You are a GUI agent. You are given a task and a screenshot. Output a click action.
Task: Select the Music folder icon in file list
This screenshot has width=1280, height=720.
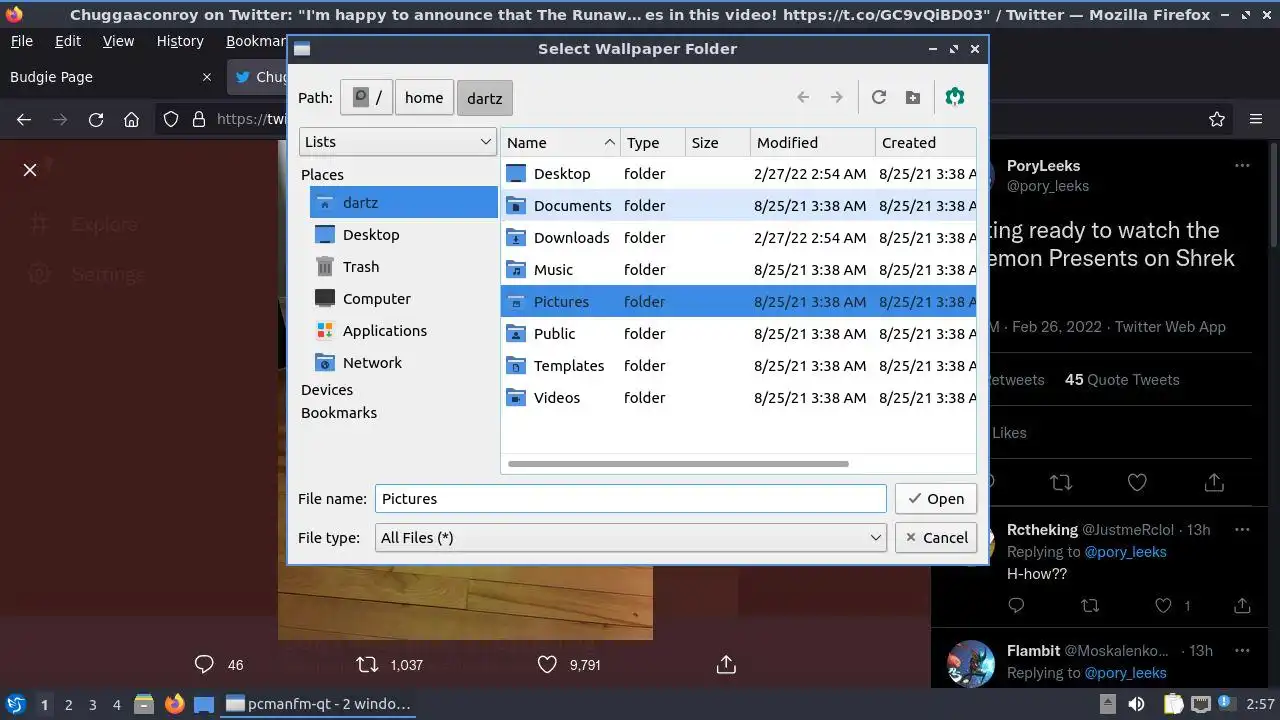tap(516, 269)
